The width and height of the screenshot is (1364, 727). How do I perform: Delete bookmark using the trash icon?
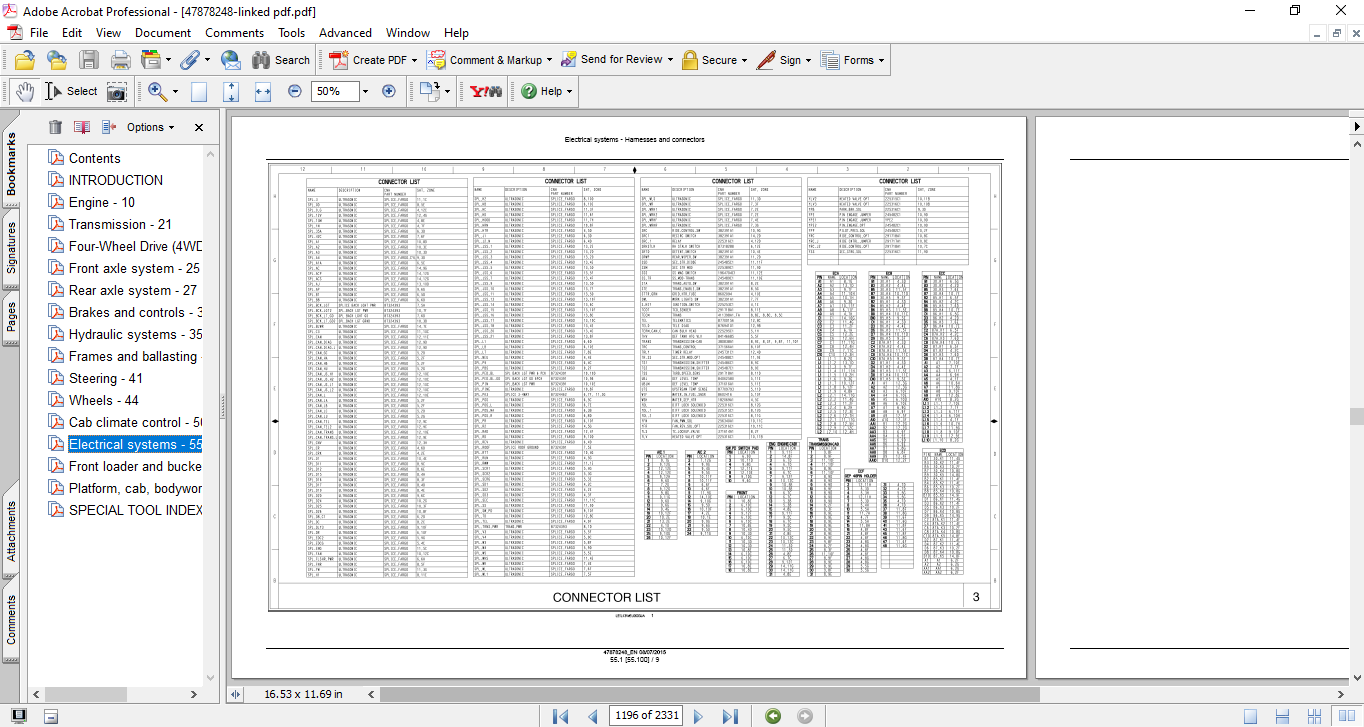pyautogui.click(x=55, y=127)
